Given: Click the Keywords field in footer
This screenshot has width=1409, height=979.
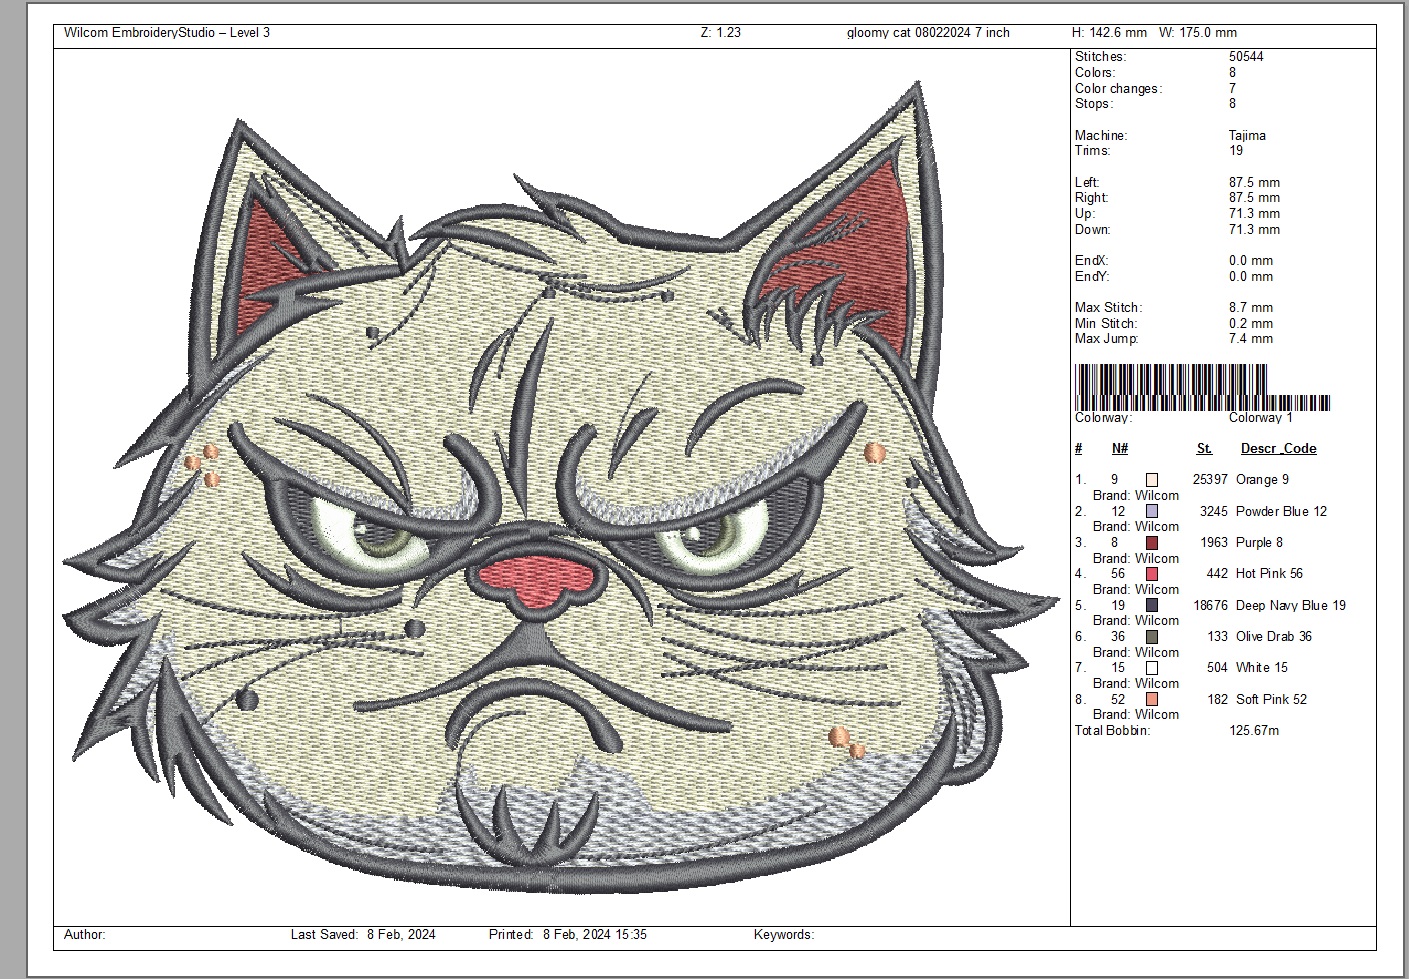Looking at the screenshot, I should 783,935.
